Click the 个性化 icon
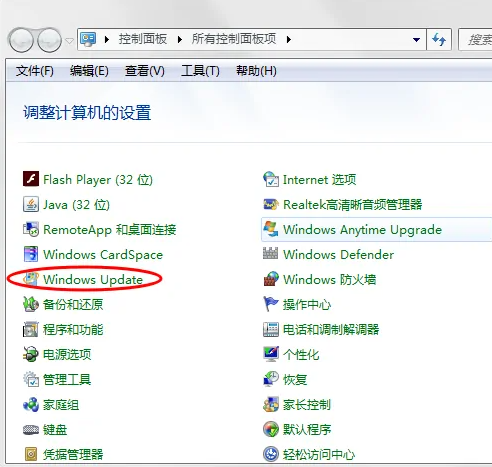The image size is (492, 467). [271, 354]
